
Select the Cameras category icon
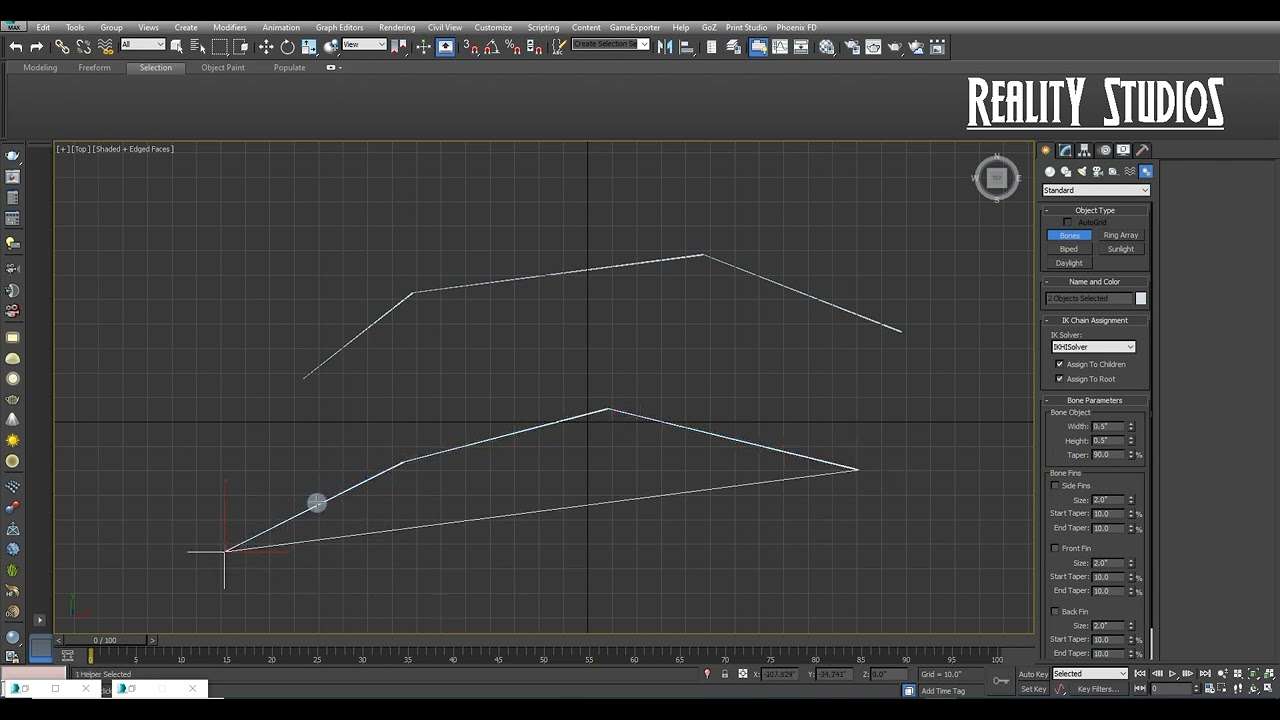point(1098,172)
